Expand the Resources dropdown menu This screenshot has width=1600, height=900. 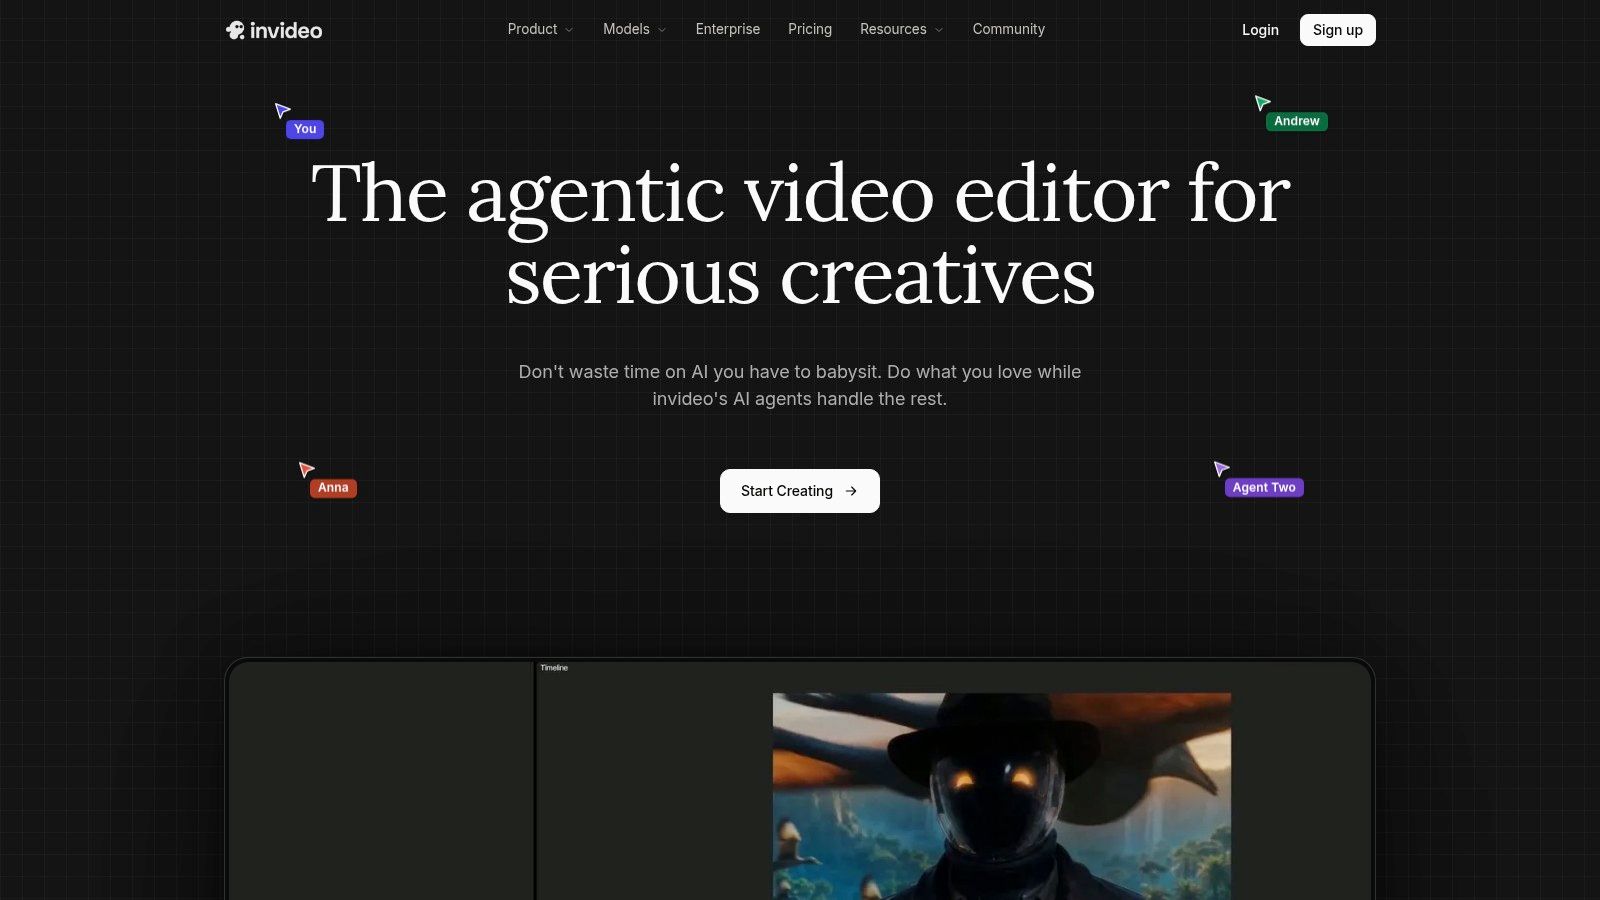tap(901, 29)
